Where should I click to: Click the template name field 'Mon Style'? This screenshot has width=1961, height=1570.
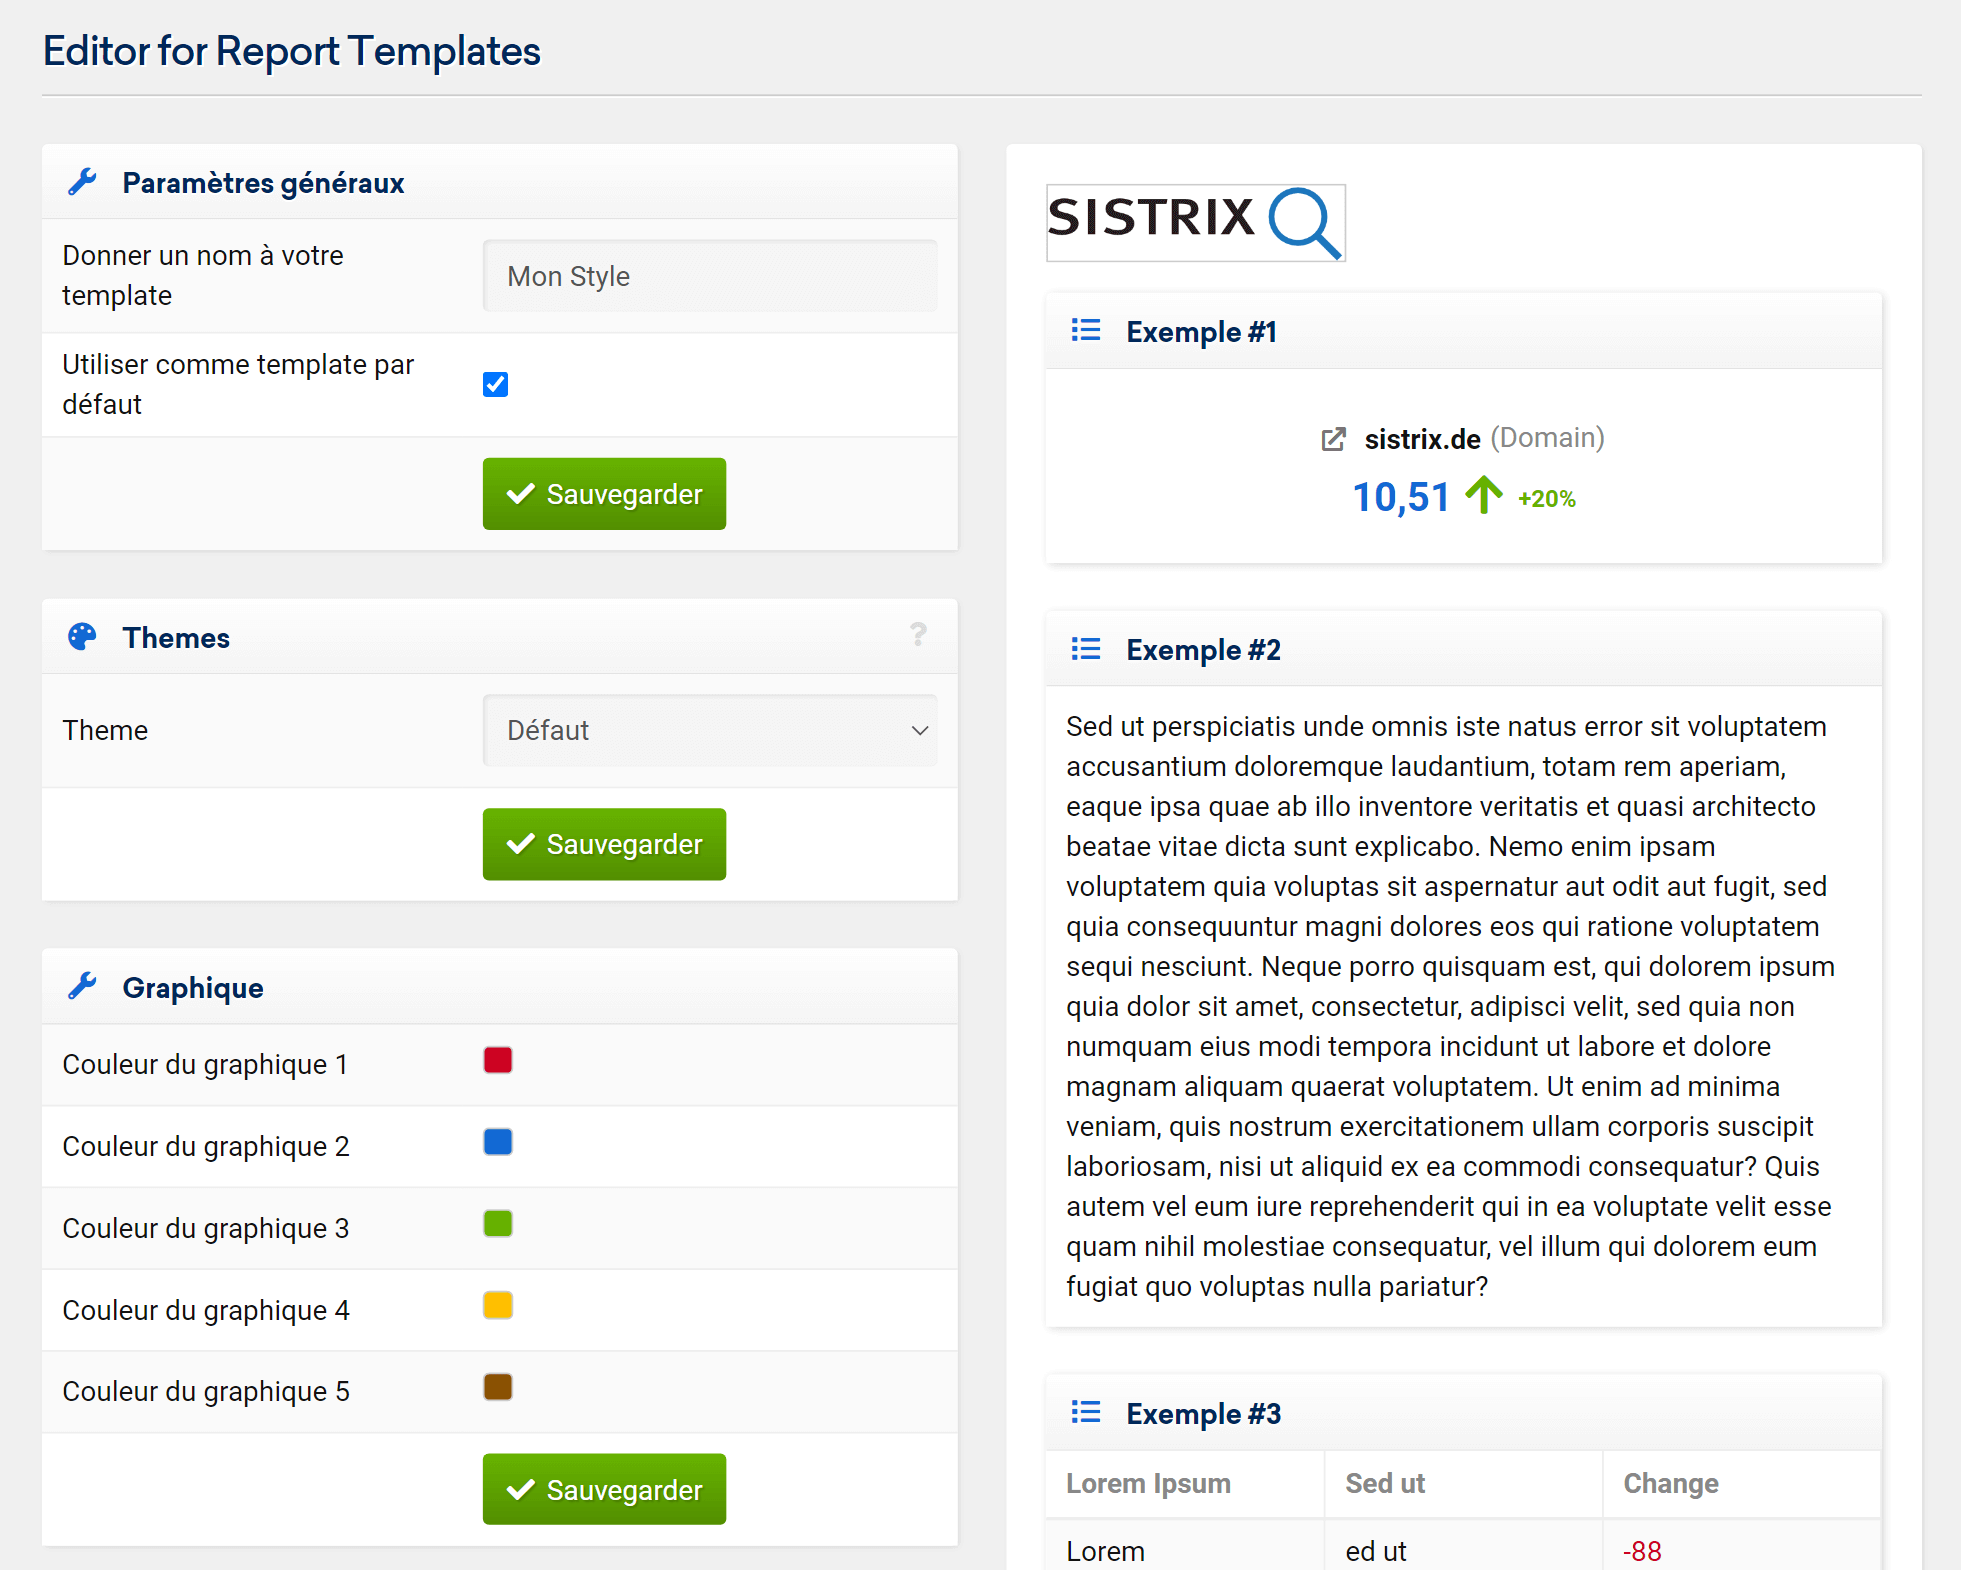(x=710, y=275)
